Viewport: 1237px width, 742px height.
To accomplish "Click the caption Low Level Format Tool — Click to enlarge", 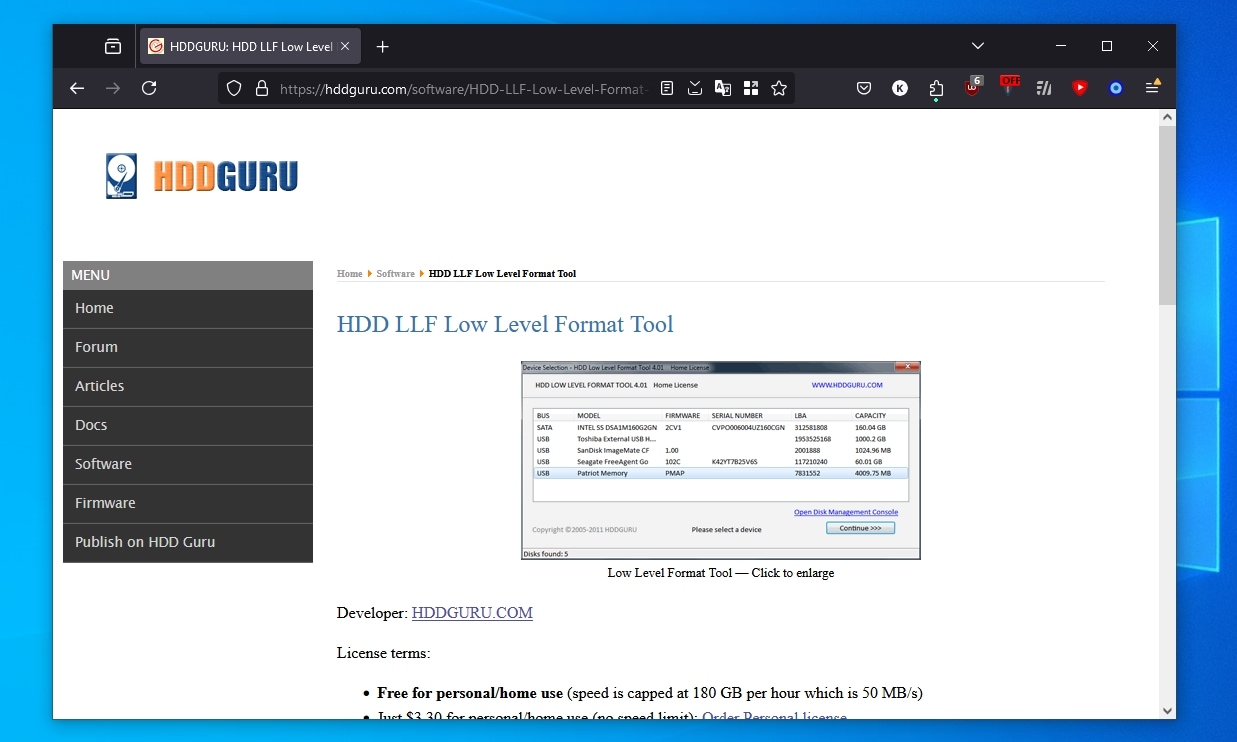I will click(x=720, y=573).
